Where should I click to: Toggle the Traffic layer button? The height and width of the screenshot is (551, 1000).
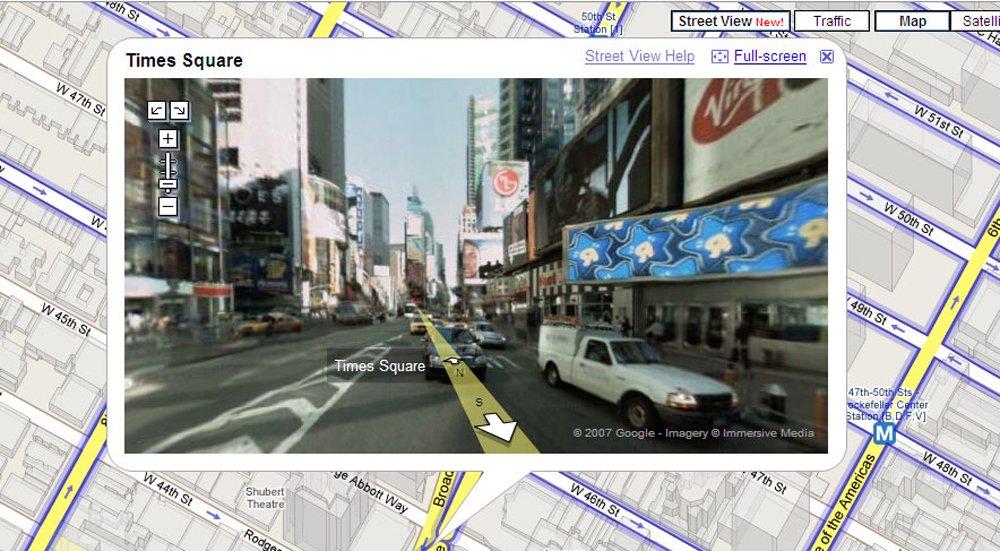pos(832,21)
